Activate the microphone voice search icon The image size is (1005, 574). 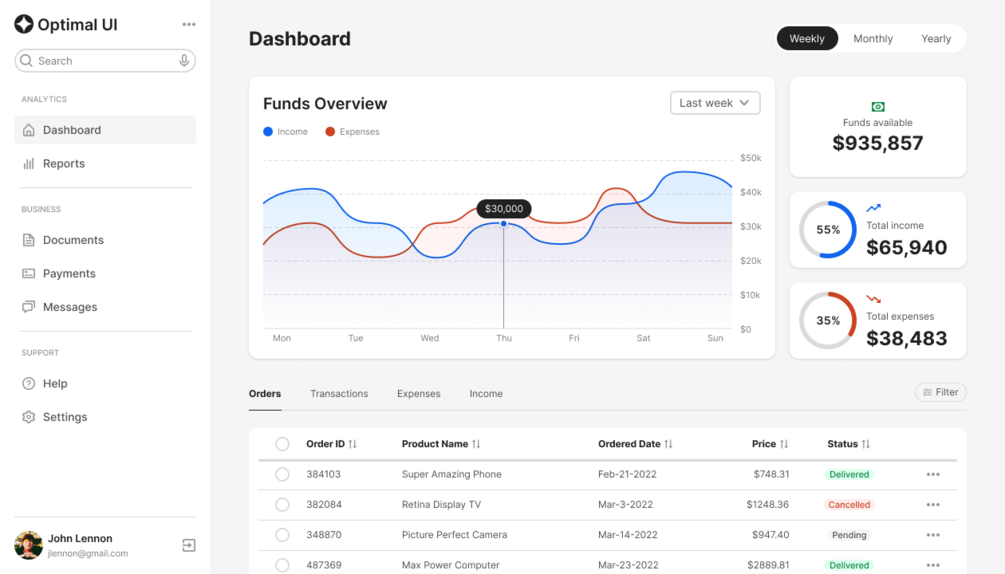click(184, 61)
